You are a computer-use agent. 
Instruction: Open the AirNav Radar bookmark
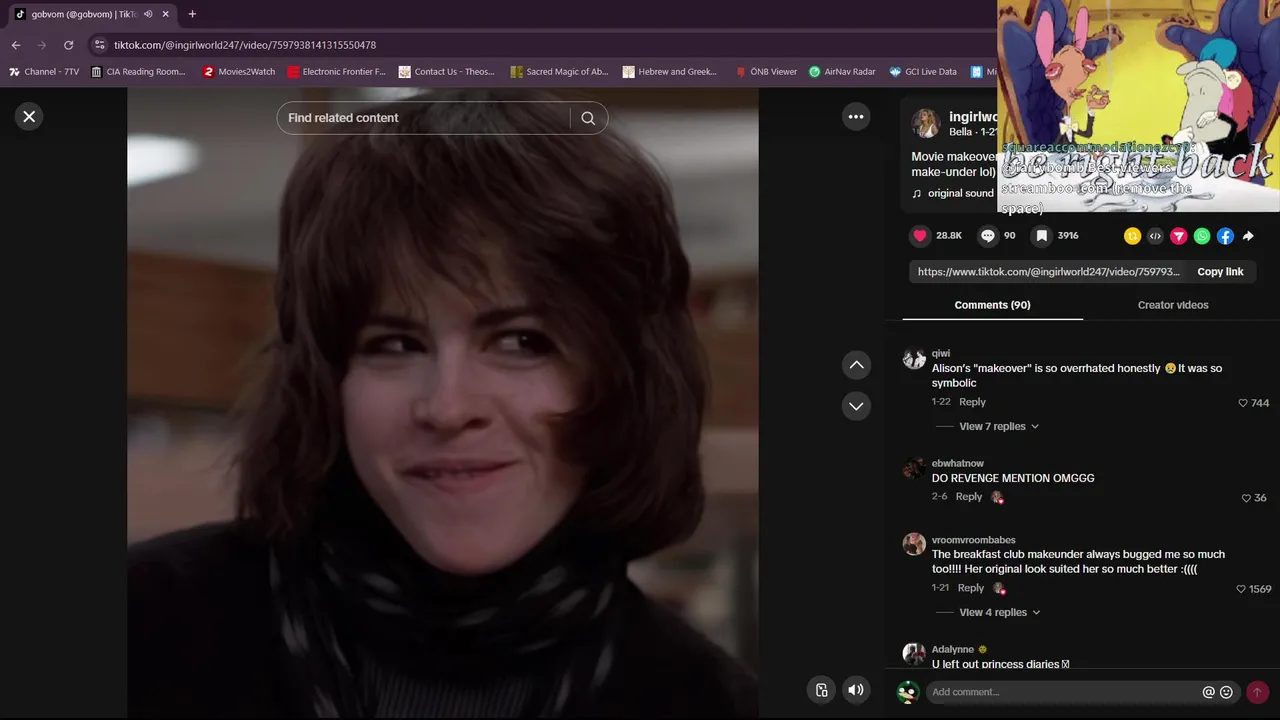(x=842, y=72)
